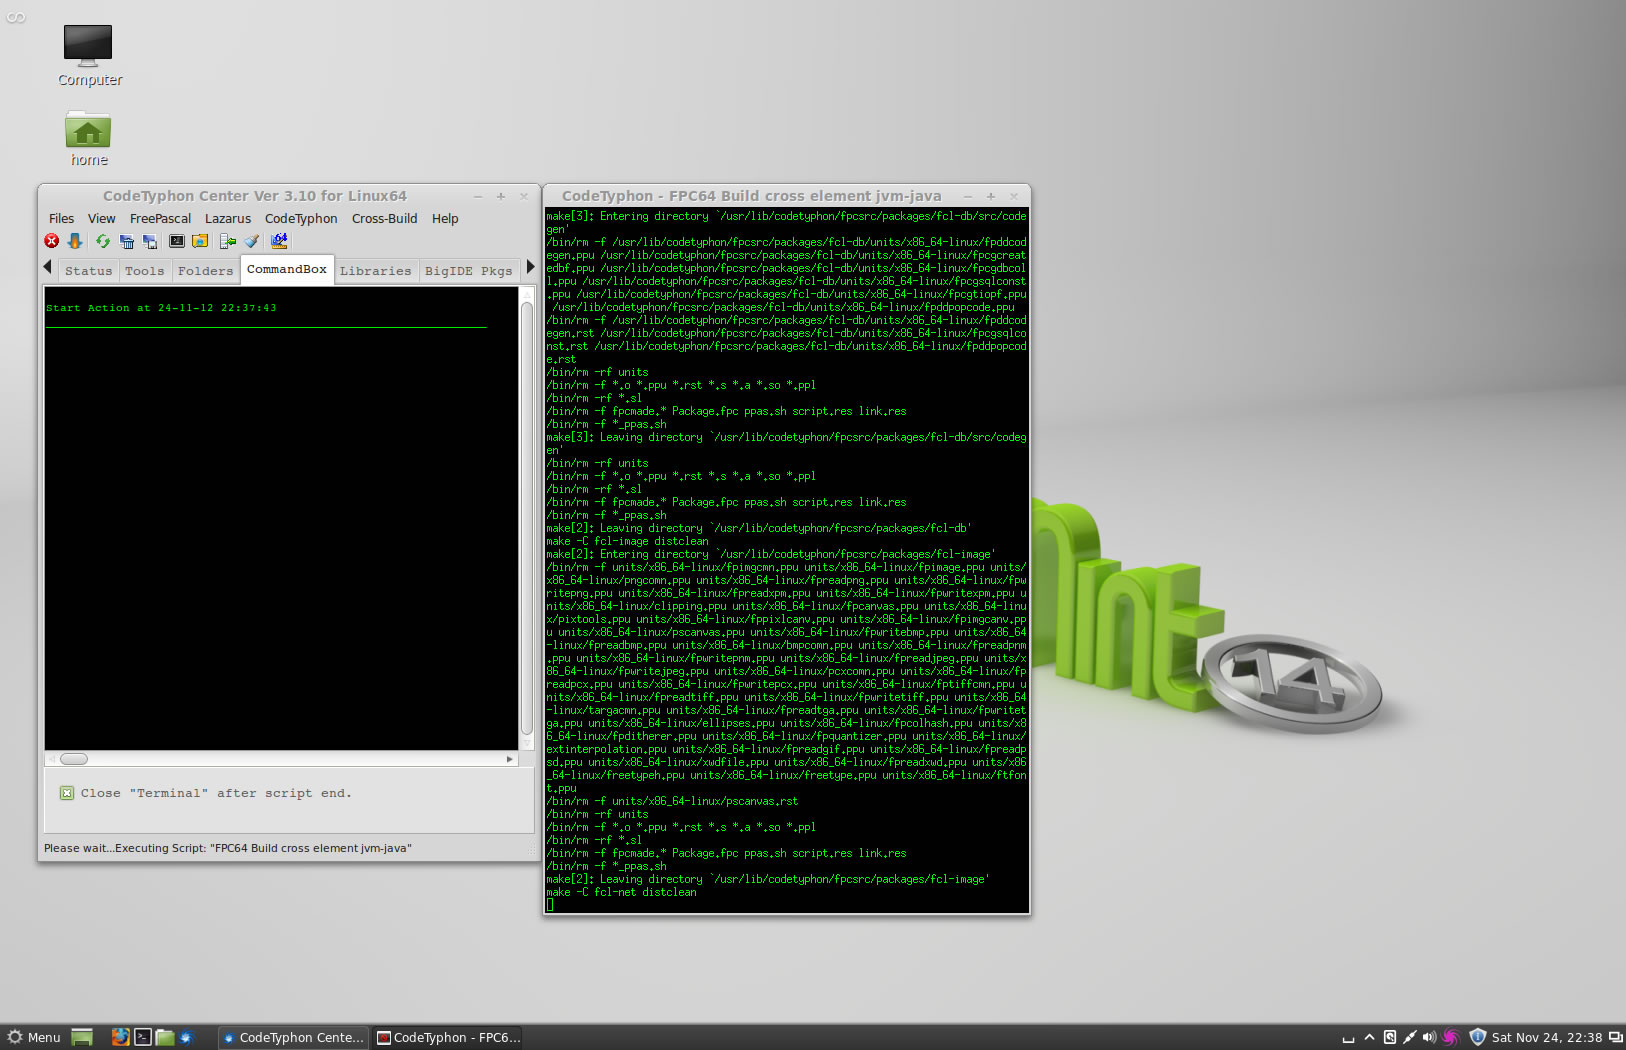Launch the terminal from the panel
This screenshot has height=1050, width=1626.
143,1037
